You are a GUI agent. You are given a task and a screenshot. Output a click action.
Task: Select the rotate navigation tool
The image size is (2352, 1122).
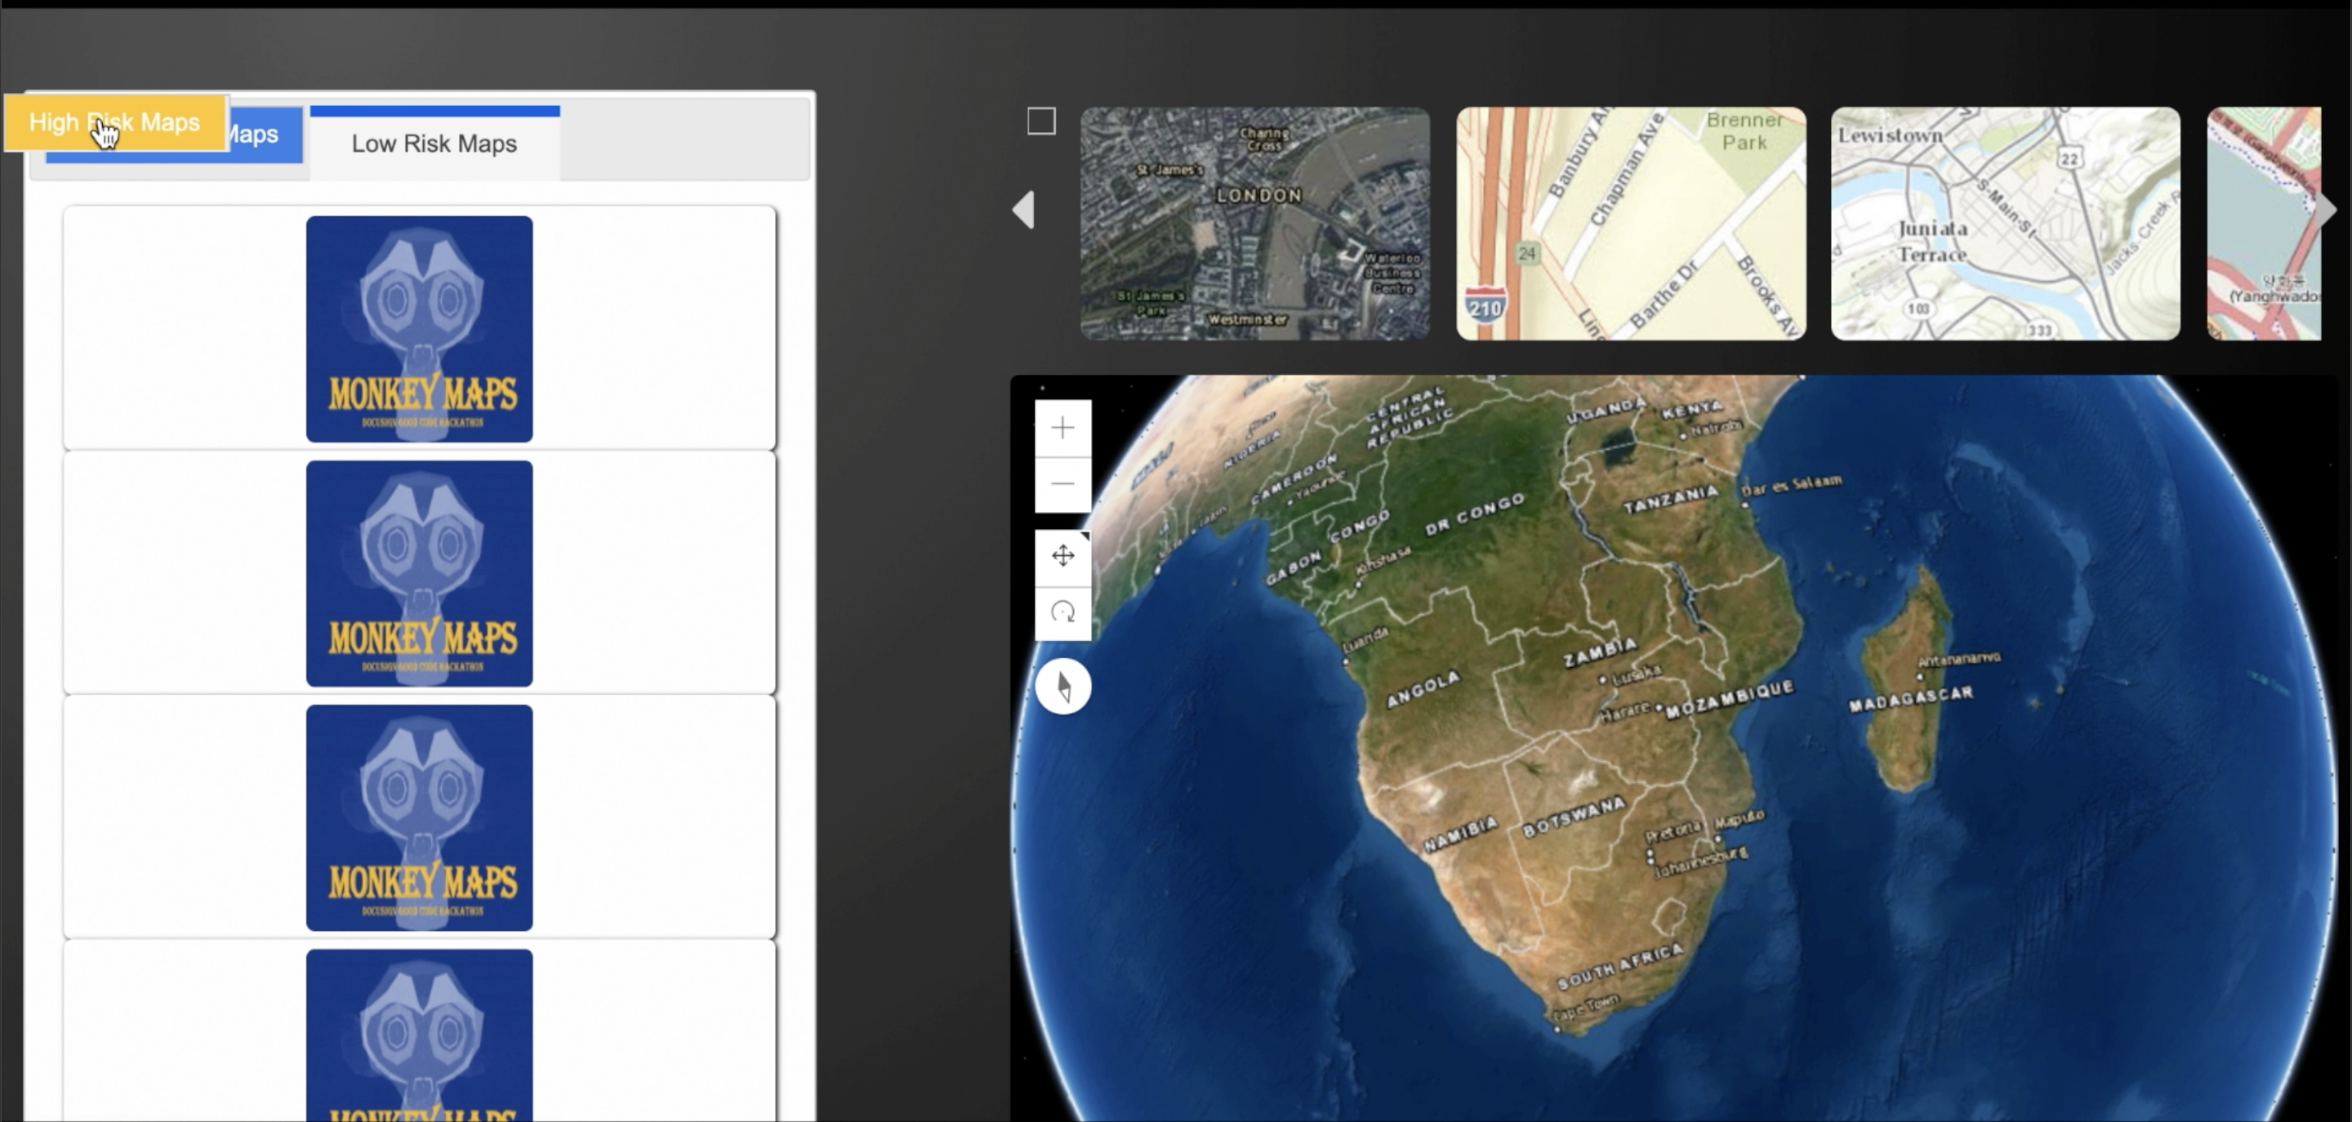click(1062, 612)
